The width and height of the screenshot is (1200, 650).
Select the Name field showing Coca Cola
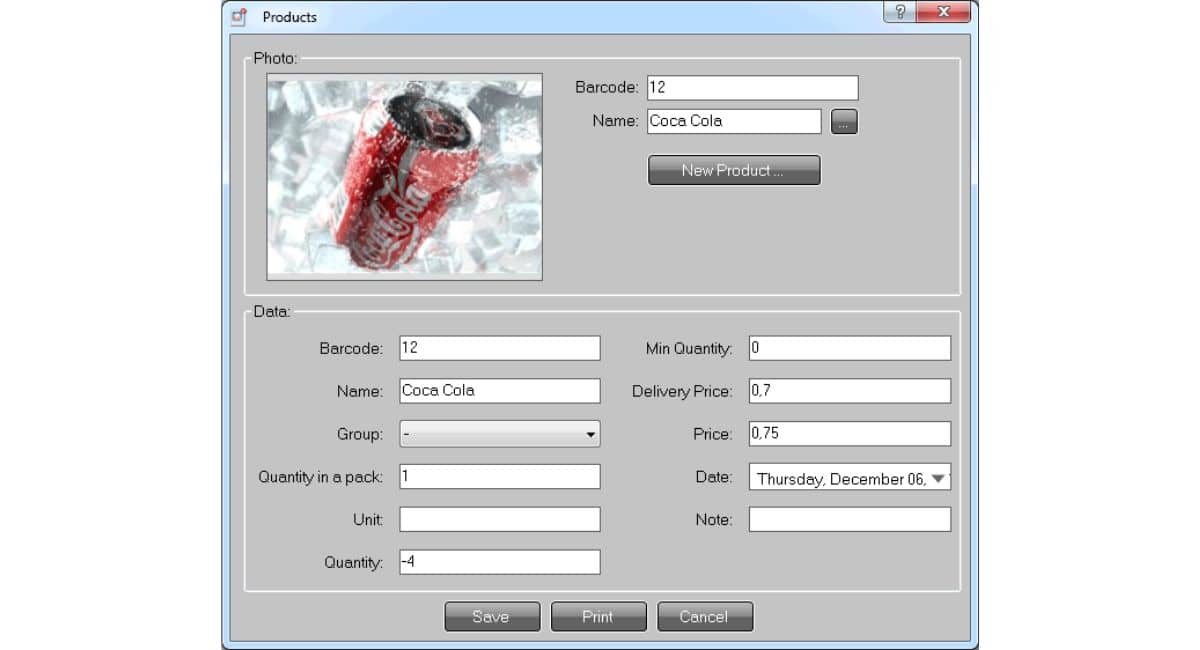click(734, 120)
